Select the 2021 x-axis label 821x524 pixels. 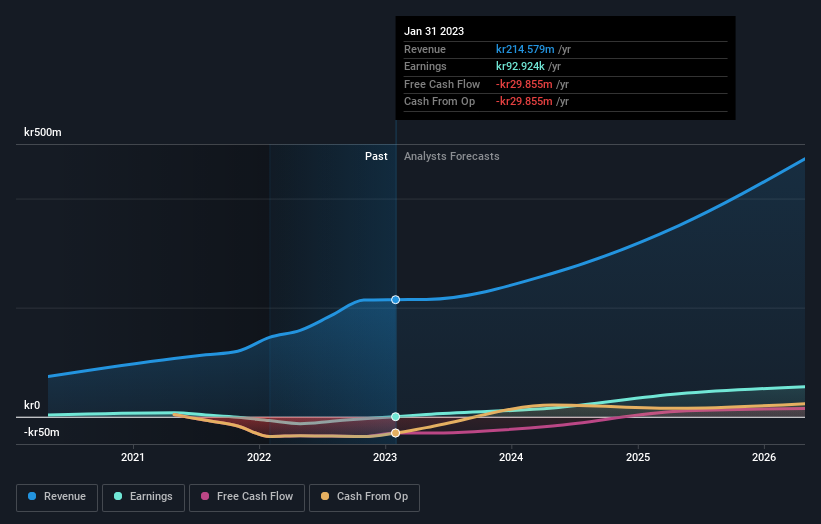[132, 458]
